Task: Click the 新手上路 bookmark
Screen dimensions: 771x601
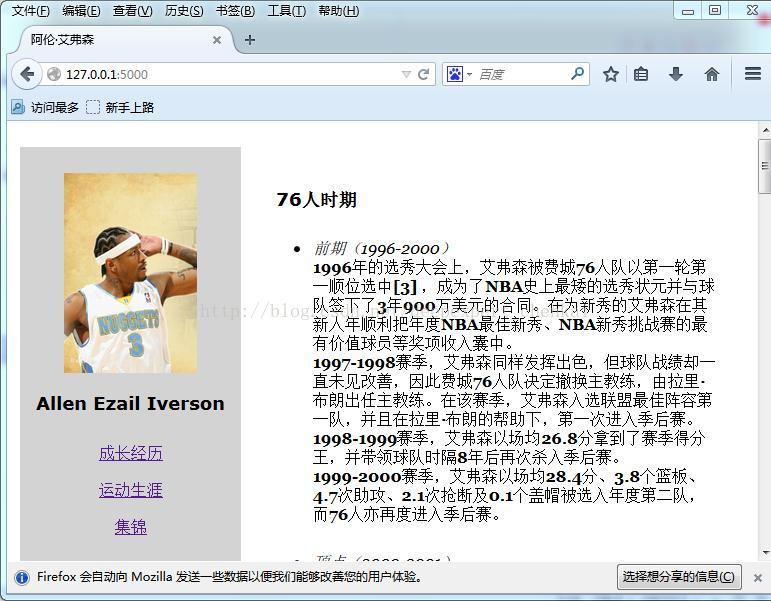Action: (120, 107)
